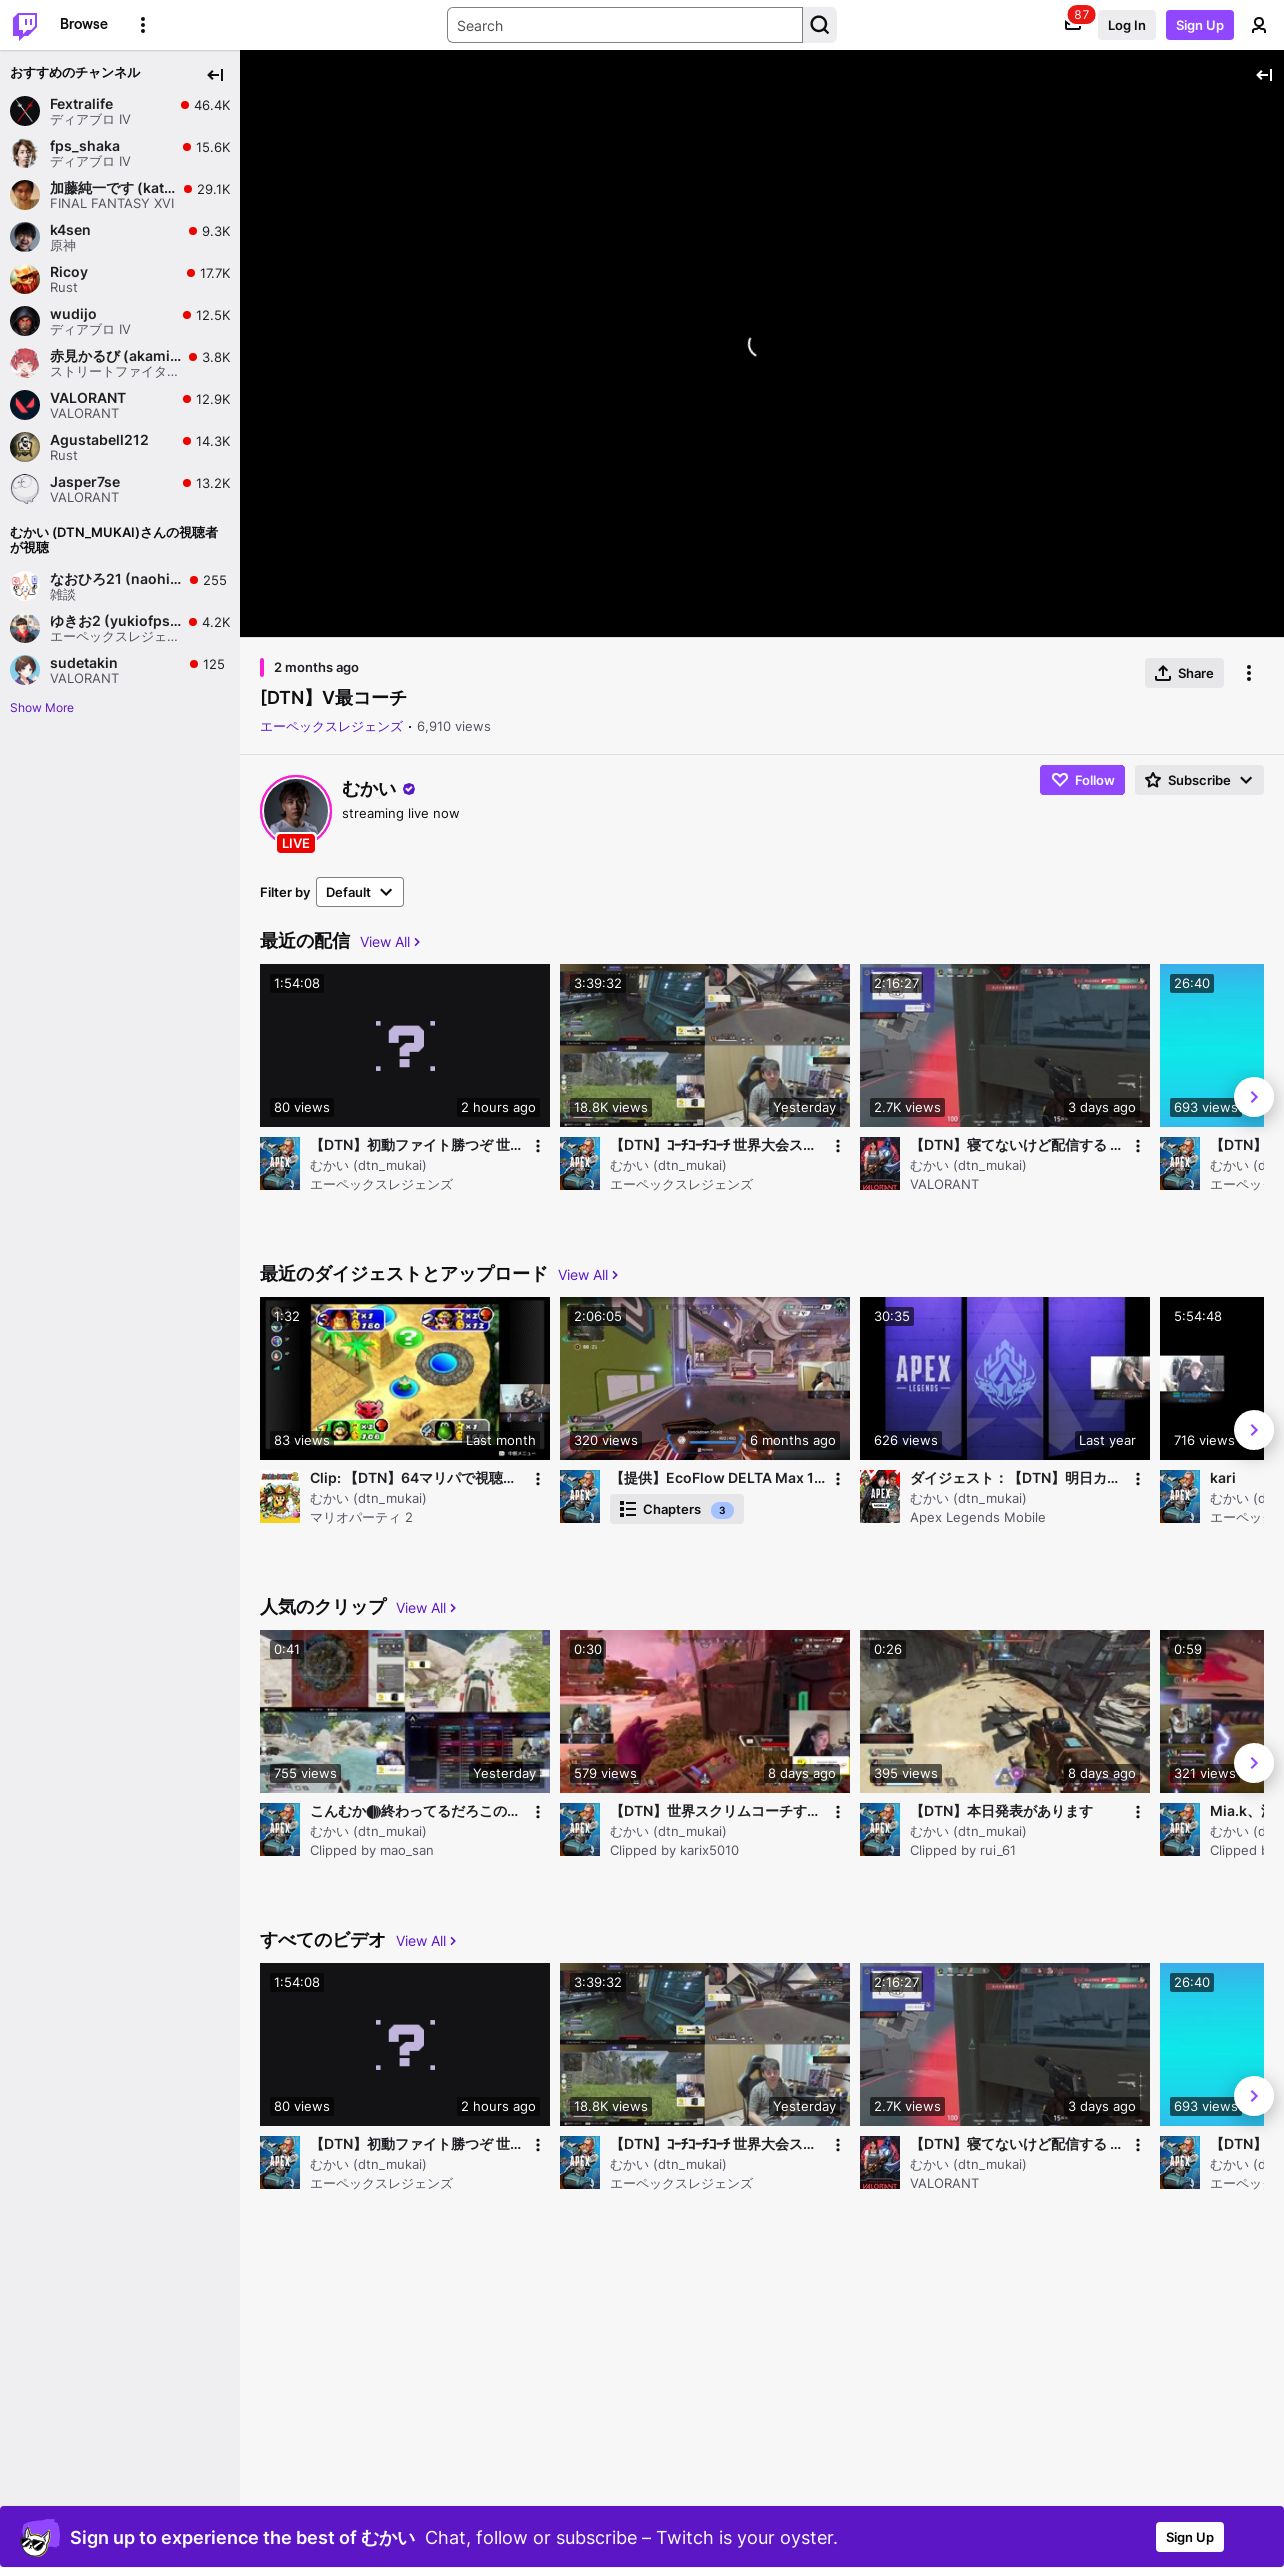Open the 0:30 clip thumbnail in 人気のクリップ
This screenshot has height=2568, width=1284.
pyautogui.click(x=705, y=1711)
